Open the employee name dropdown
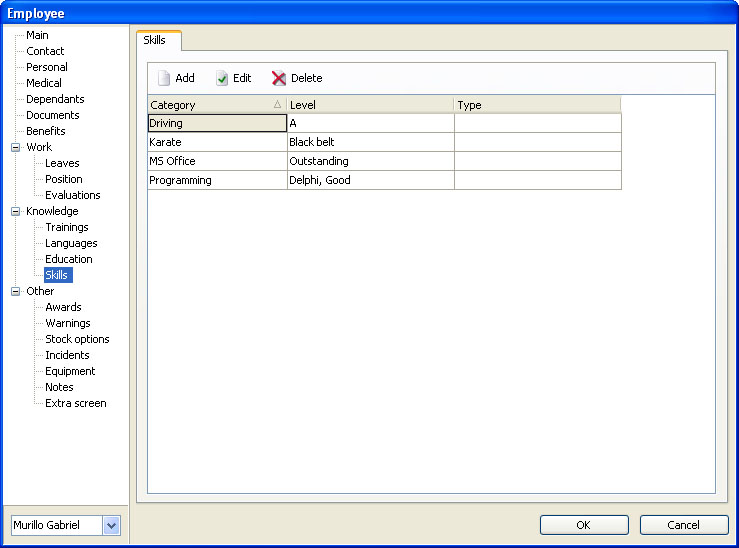 coord(111,525)
